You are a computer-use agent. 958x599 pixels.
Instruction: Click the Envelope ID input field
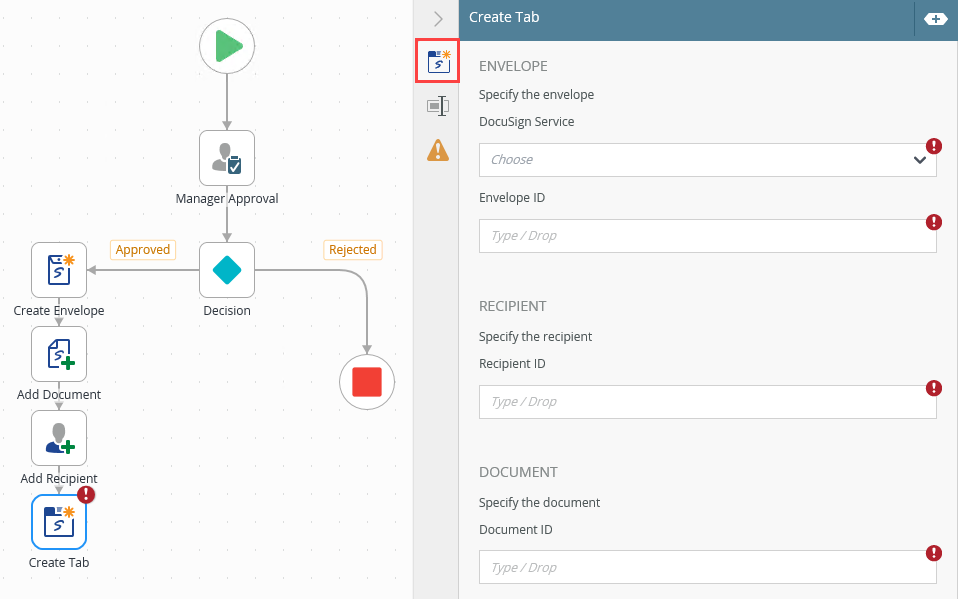pos(707,236)
